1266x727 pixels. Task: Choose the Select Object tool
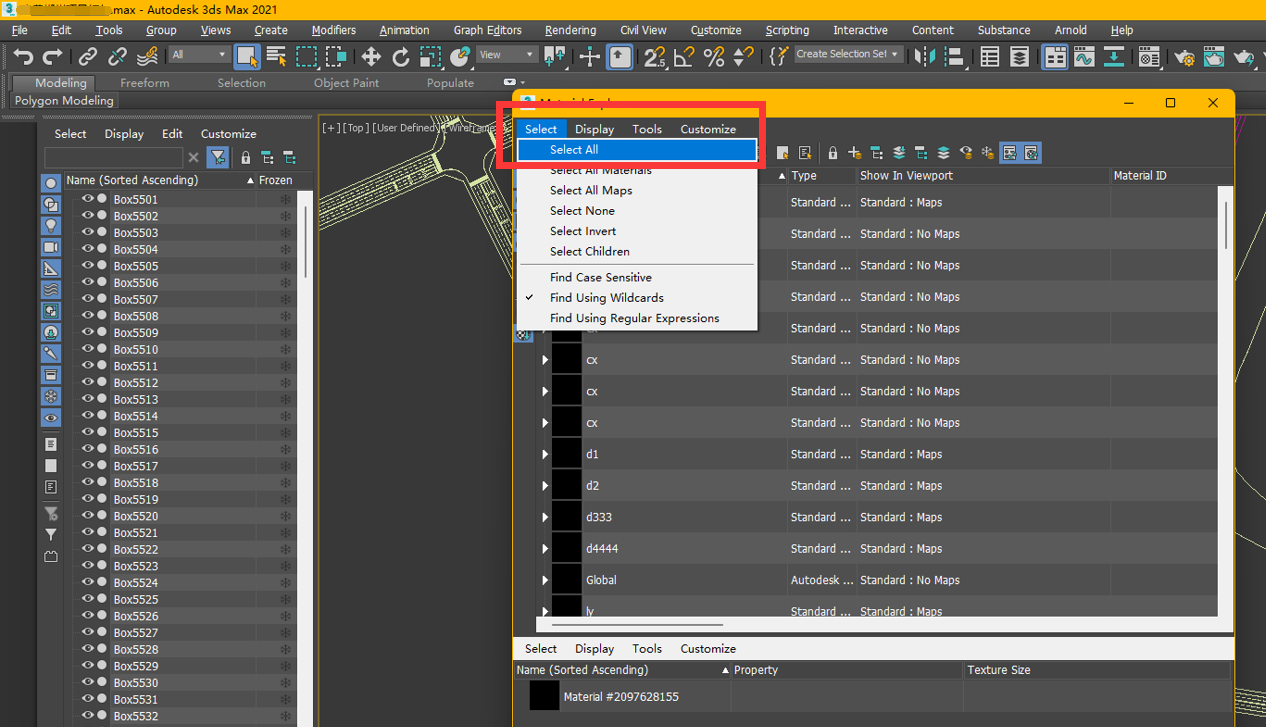pyautogui.click(x=247, y=56)
